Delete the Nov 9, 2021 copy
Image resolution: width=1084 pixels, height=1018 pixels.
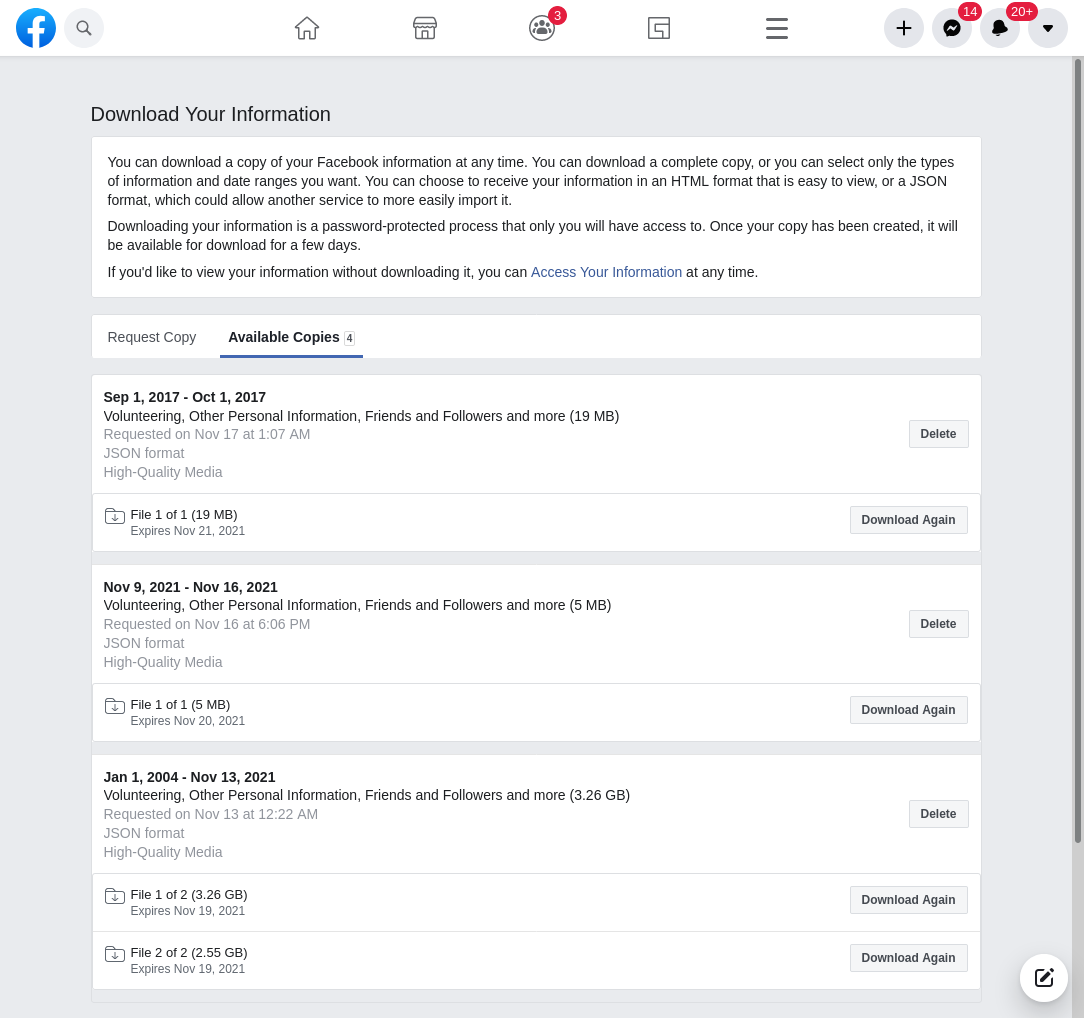coord(938,624)
